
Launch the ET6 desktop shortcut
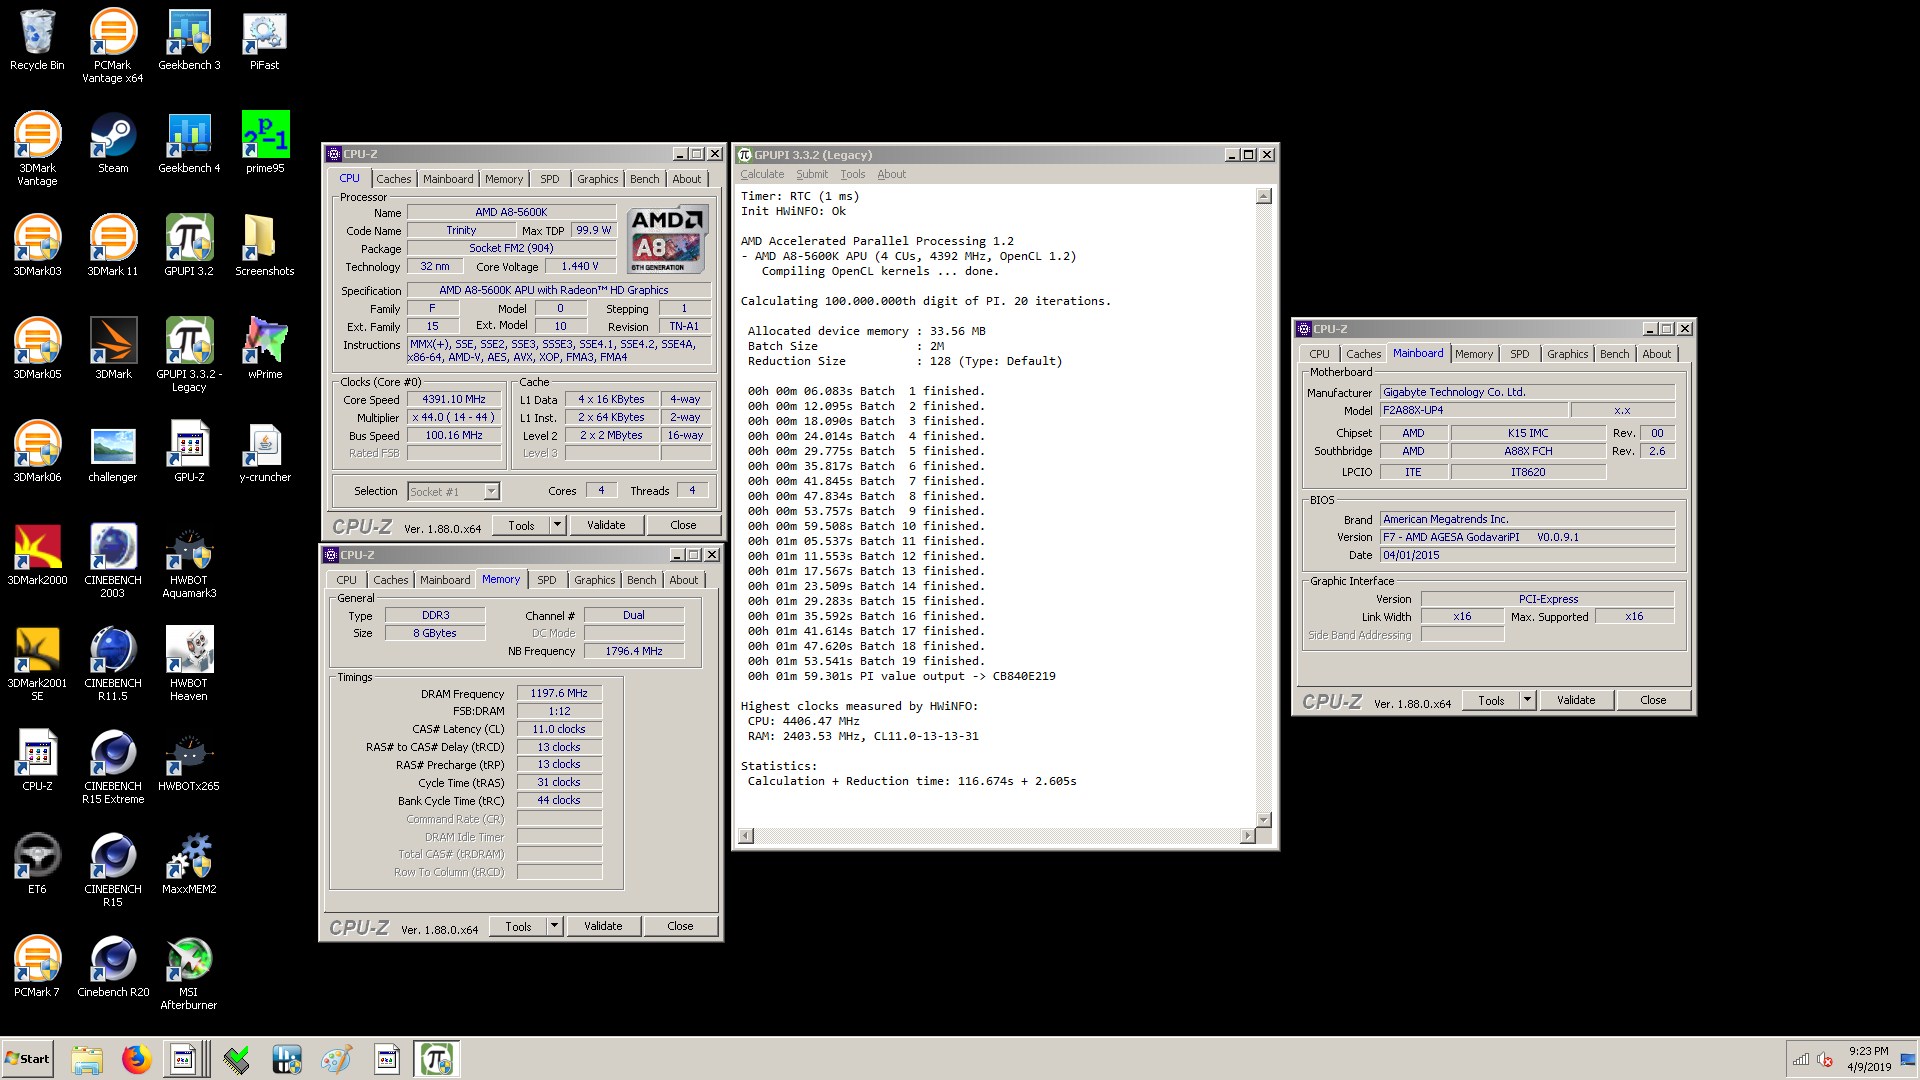tap(37, 864)
